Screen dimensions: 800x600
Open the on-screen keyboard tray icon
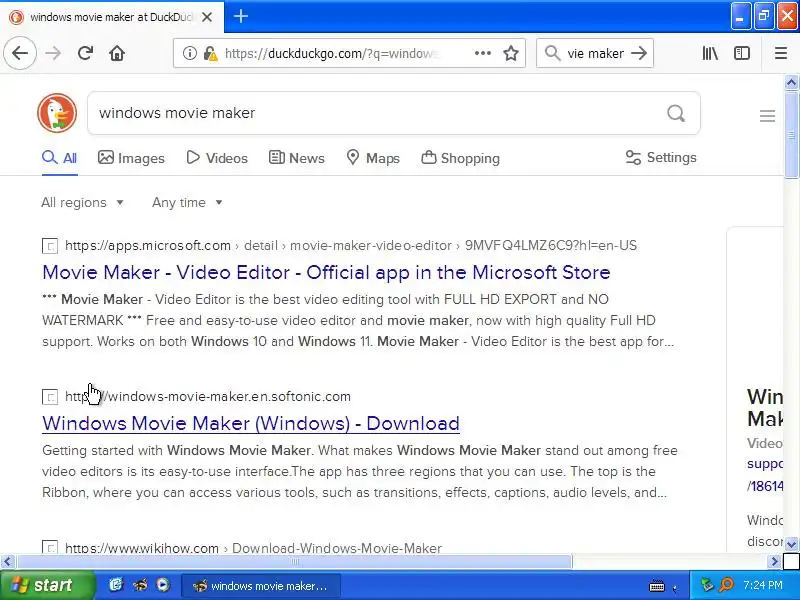pos(657,586)
